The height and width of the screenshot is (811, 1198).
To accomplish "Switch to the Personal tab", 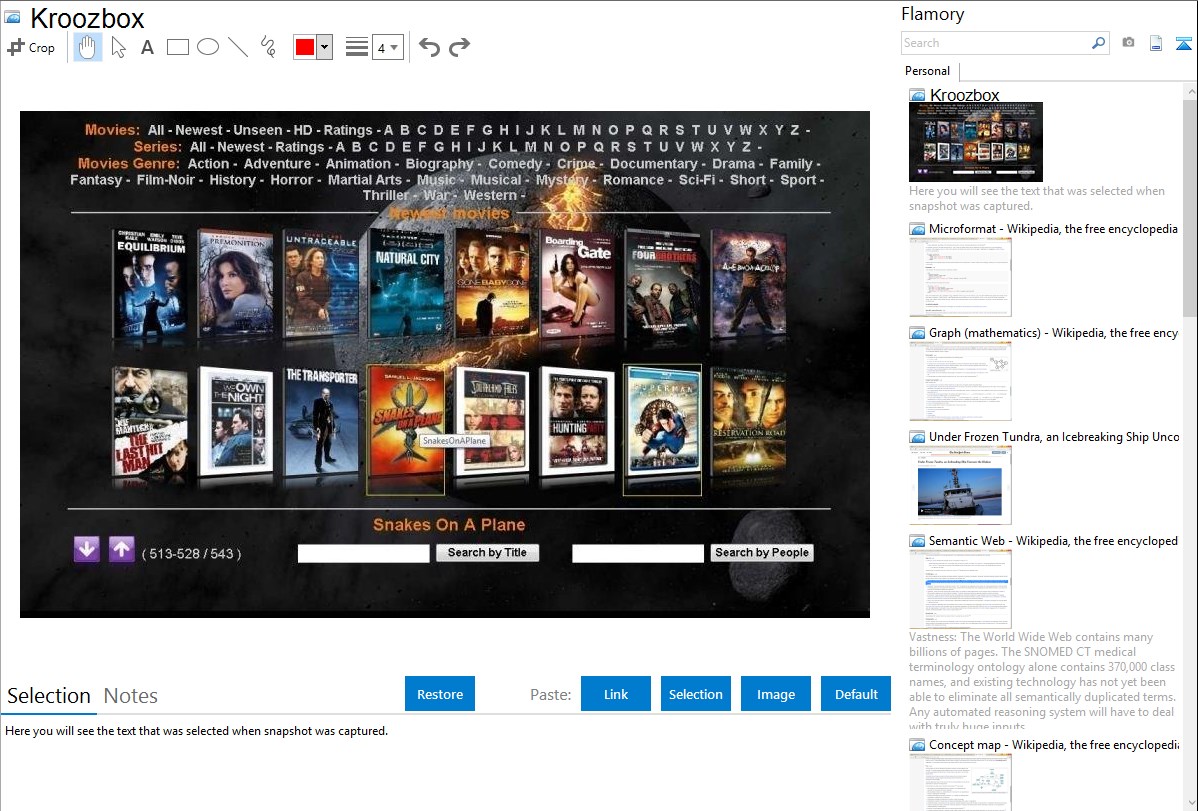I will [927, 71].
